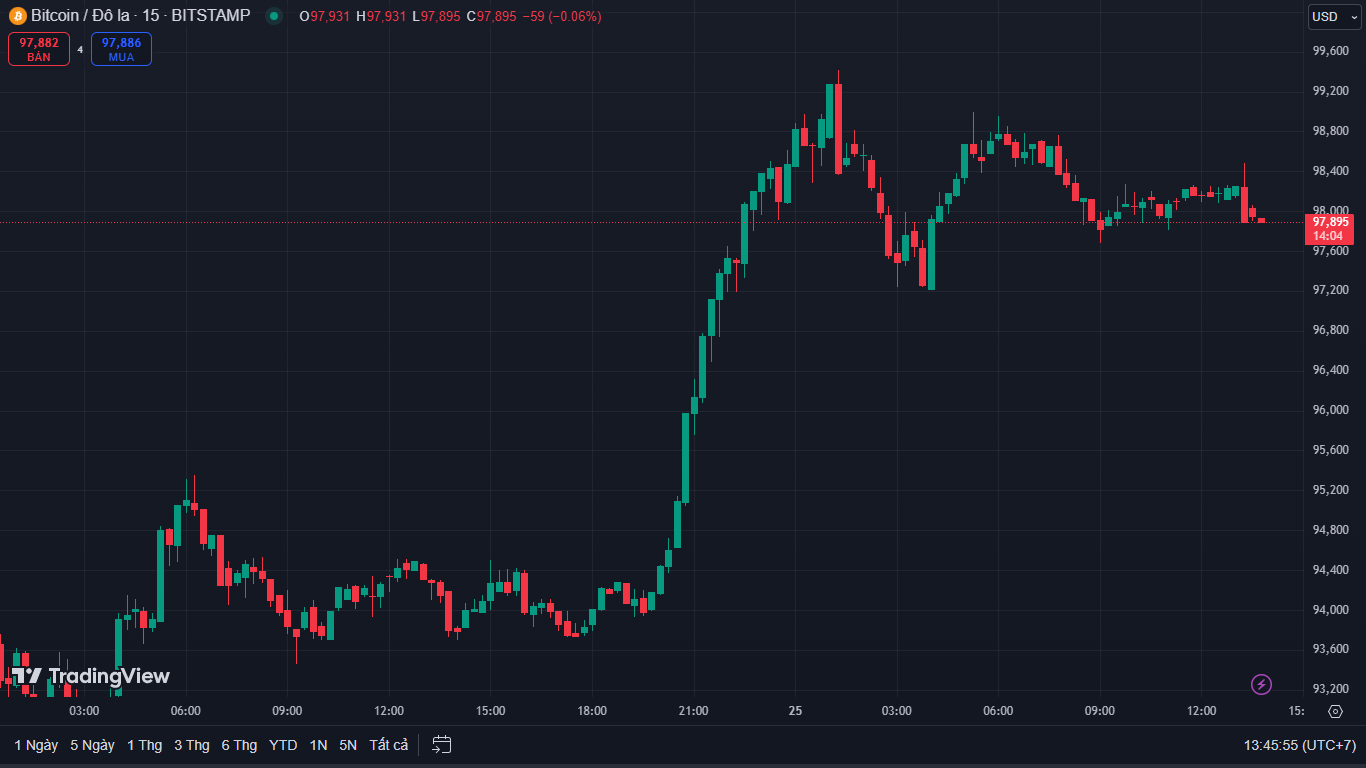1366x768 pixels.
Task: Click the spread value 4 between buy and sell
Action: 80,49
